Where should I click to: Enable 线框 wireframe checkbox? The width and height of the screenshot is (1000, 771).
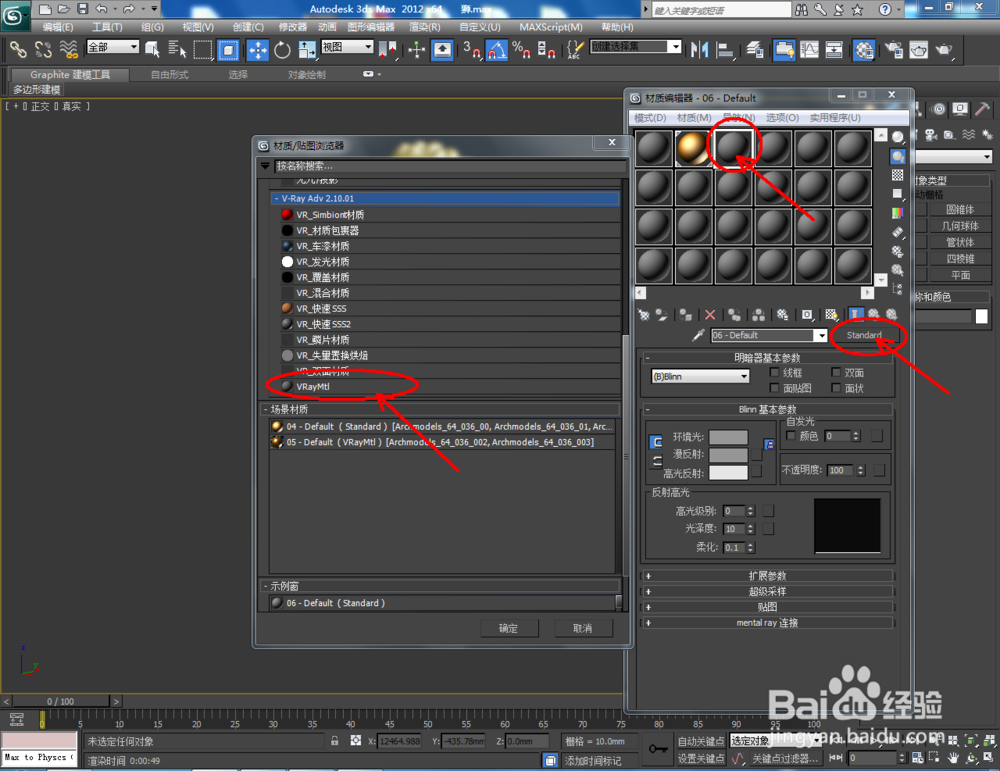tap(775, 372)
